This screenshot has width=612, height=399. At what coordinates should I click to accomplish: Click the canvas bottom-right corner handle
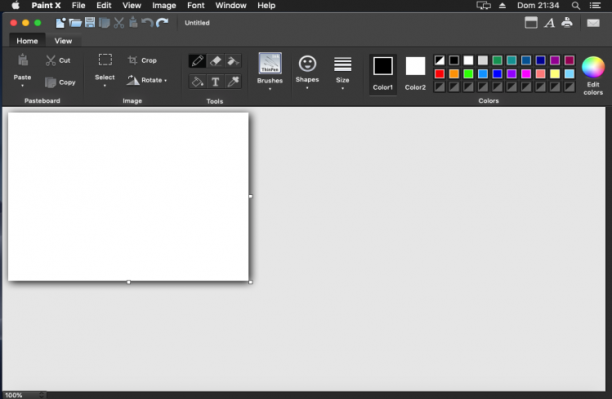tap(250, 282)
